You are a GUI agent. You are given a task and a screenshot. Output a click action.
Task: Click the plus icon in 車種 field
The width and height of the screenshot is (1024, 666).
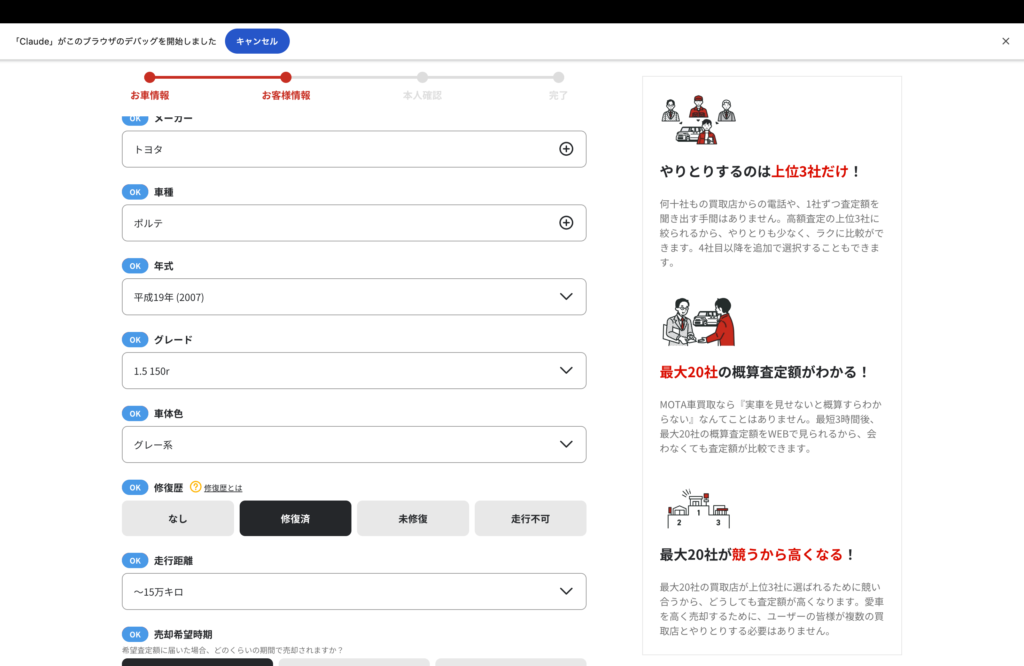(x=566, y=223)
